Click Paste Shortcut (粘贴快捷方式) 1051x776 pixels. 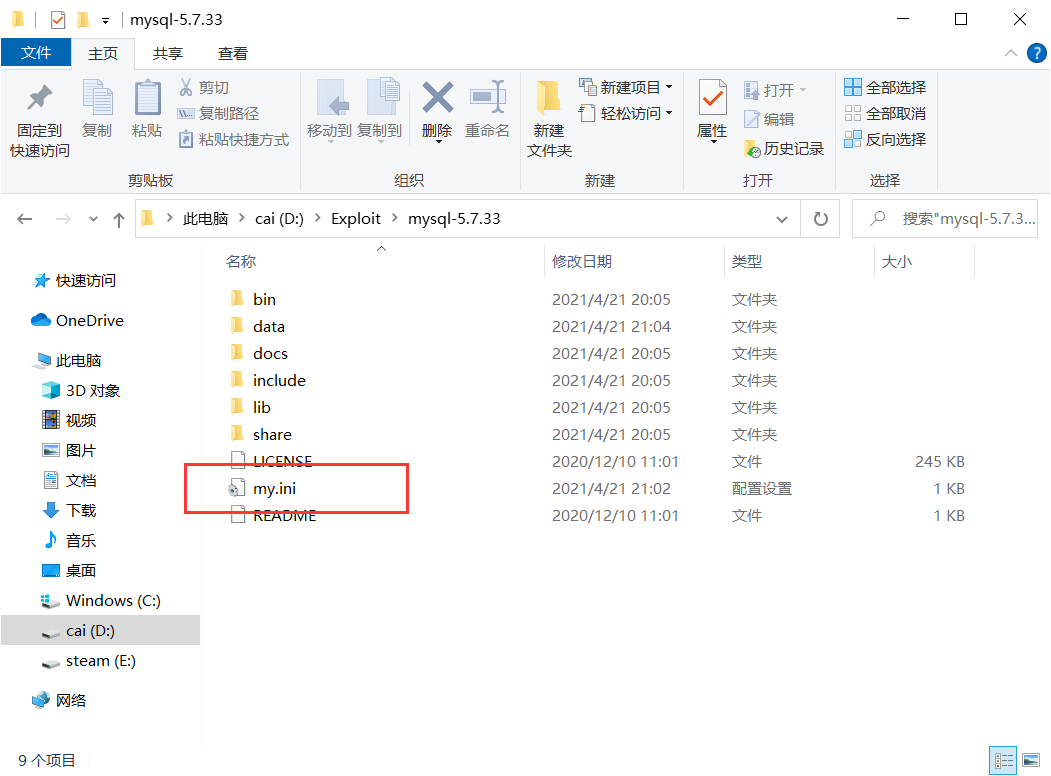(x=233, y=139)
